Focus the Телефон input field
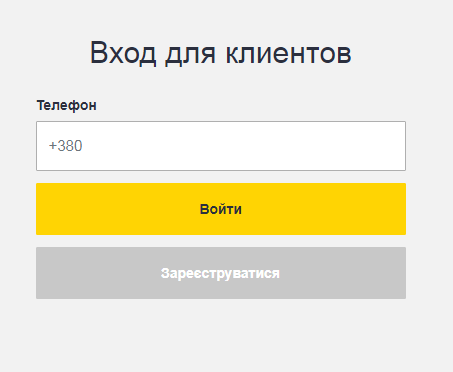This screenshot has height=372, width=453. pos(221,146)
